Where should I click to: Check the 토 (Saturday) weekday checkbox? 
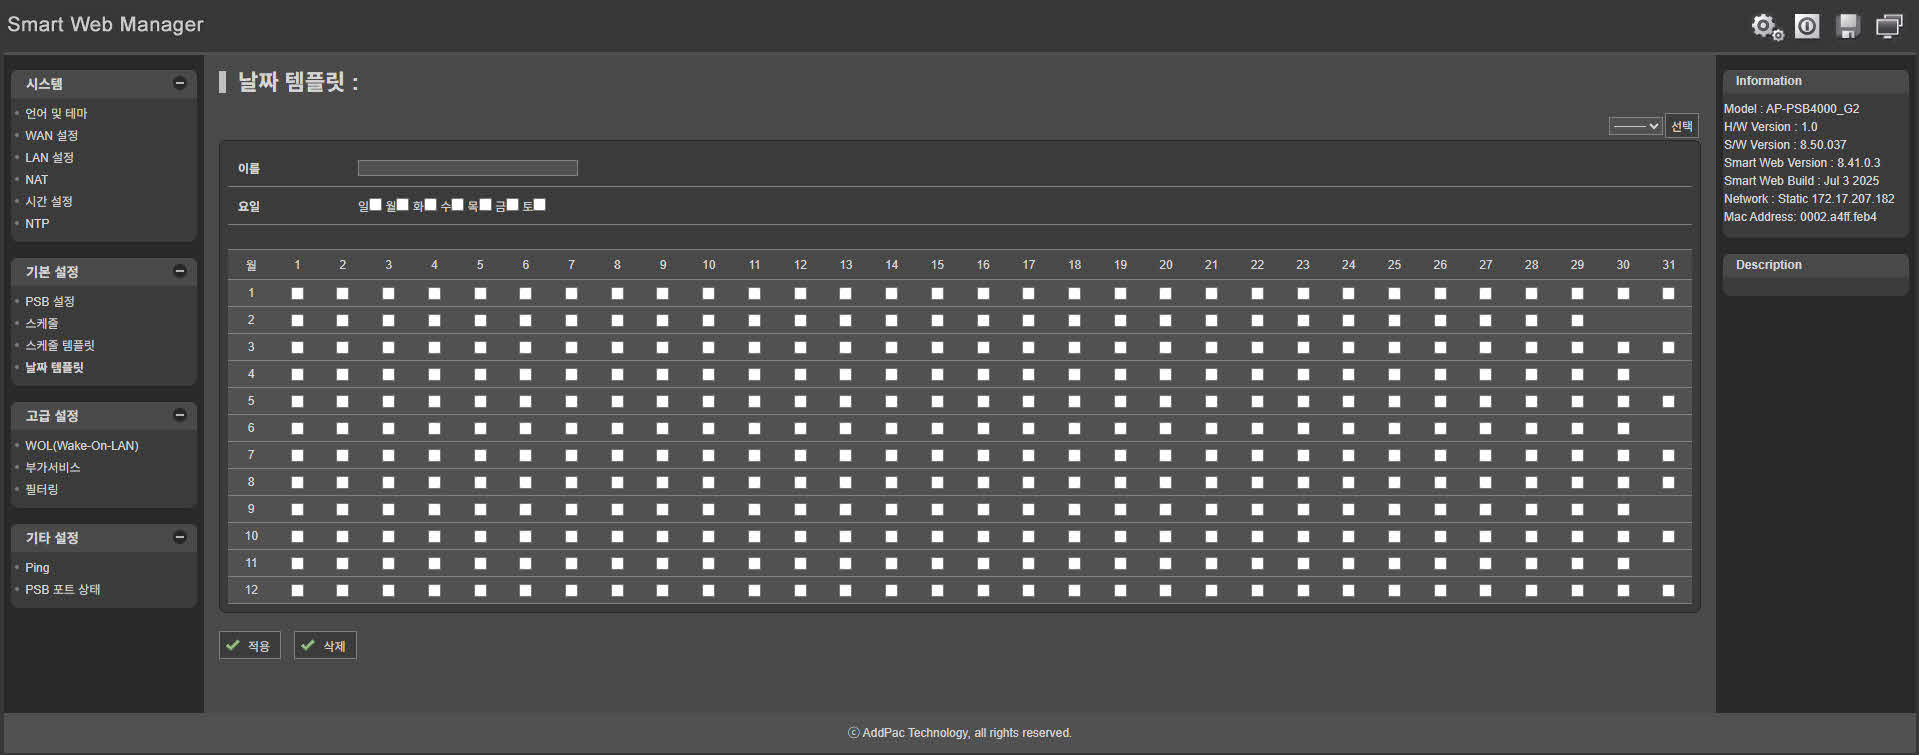540,205
